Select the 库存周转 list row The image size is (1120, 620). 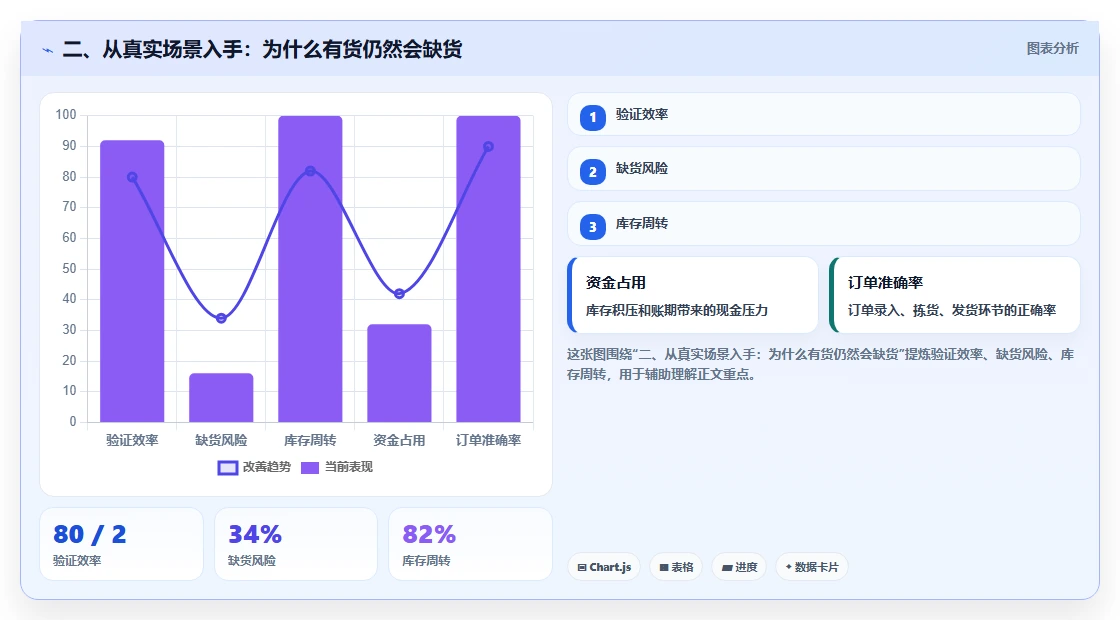(x=824, y=224)
